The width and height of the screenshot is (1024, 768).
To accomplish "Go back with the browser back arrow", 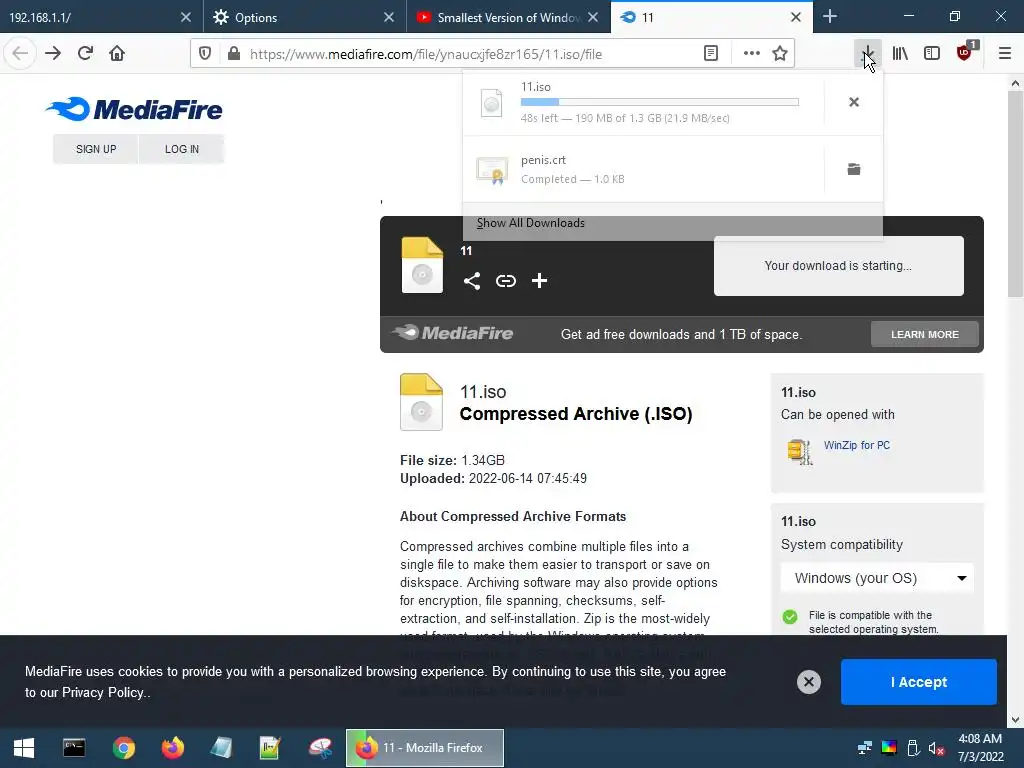I will (20, 54).
